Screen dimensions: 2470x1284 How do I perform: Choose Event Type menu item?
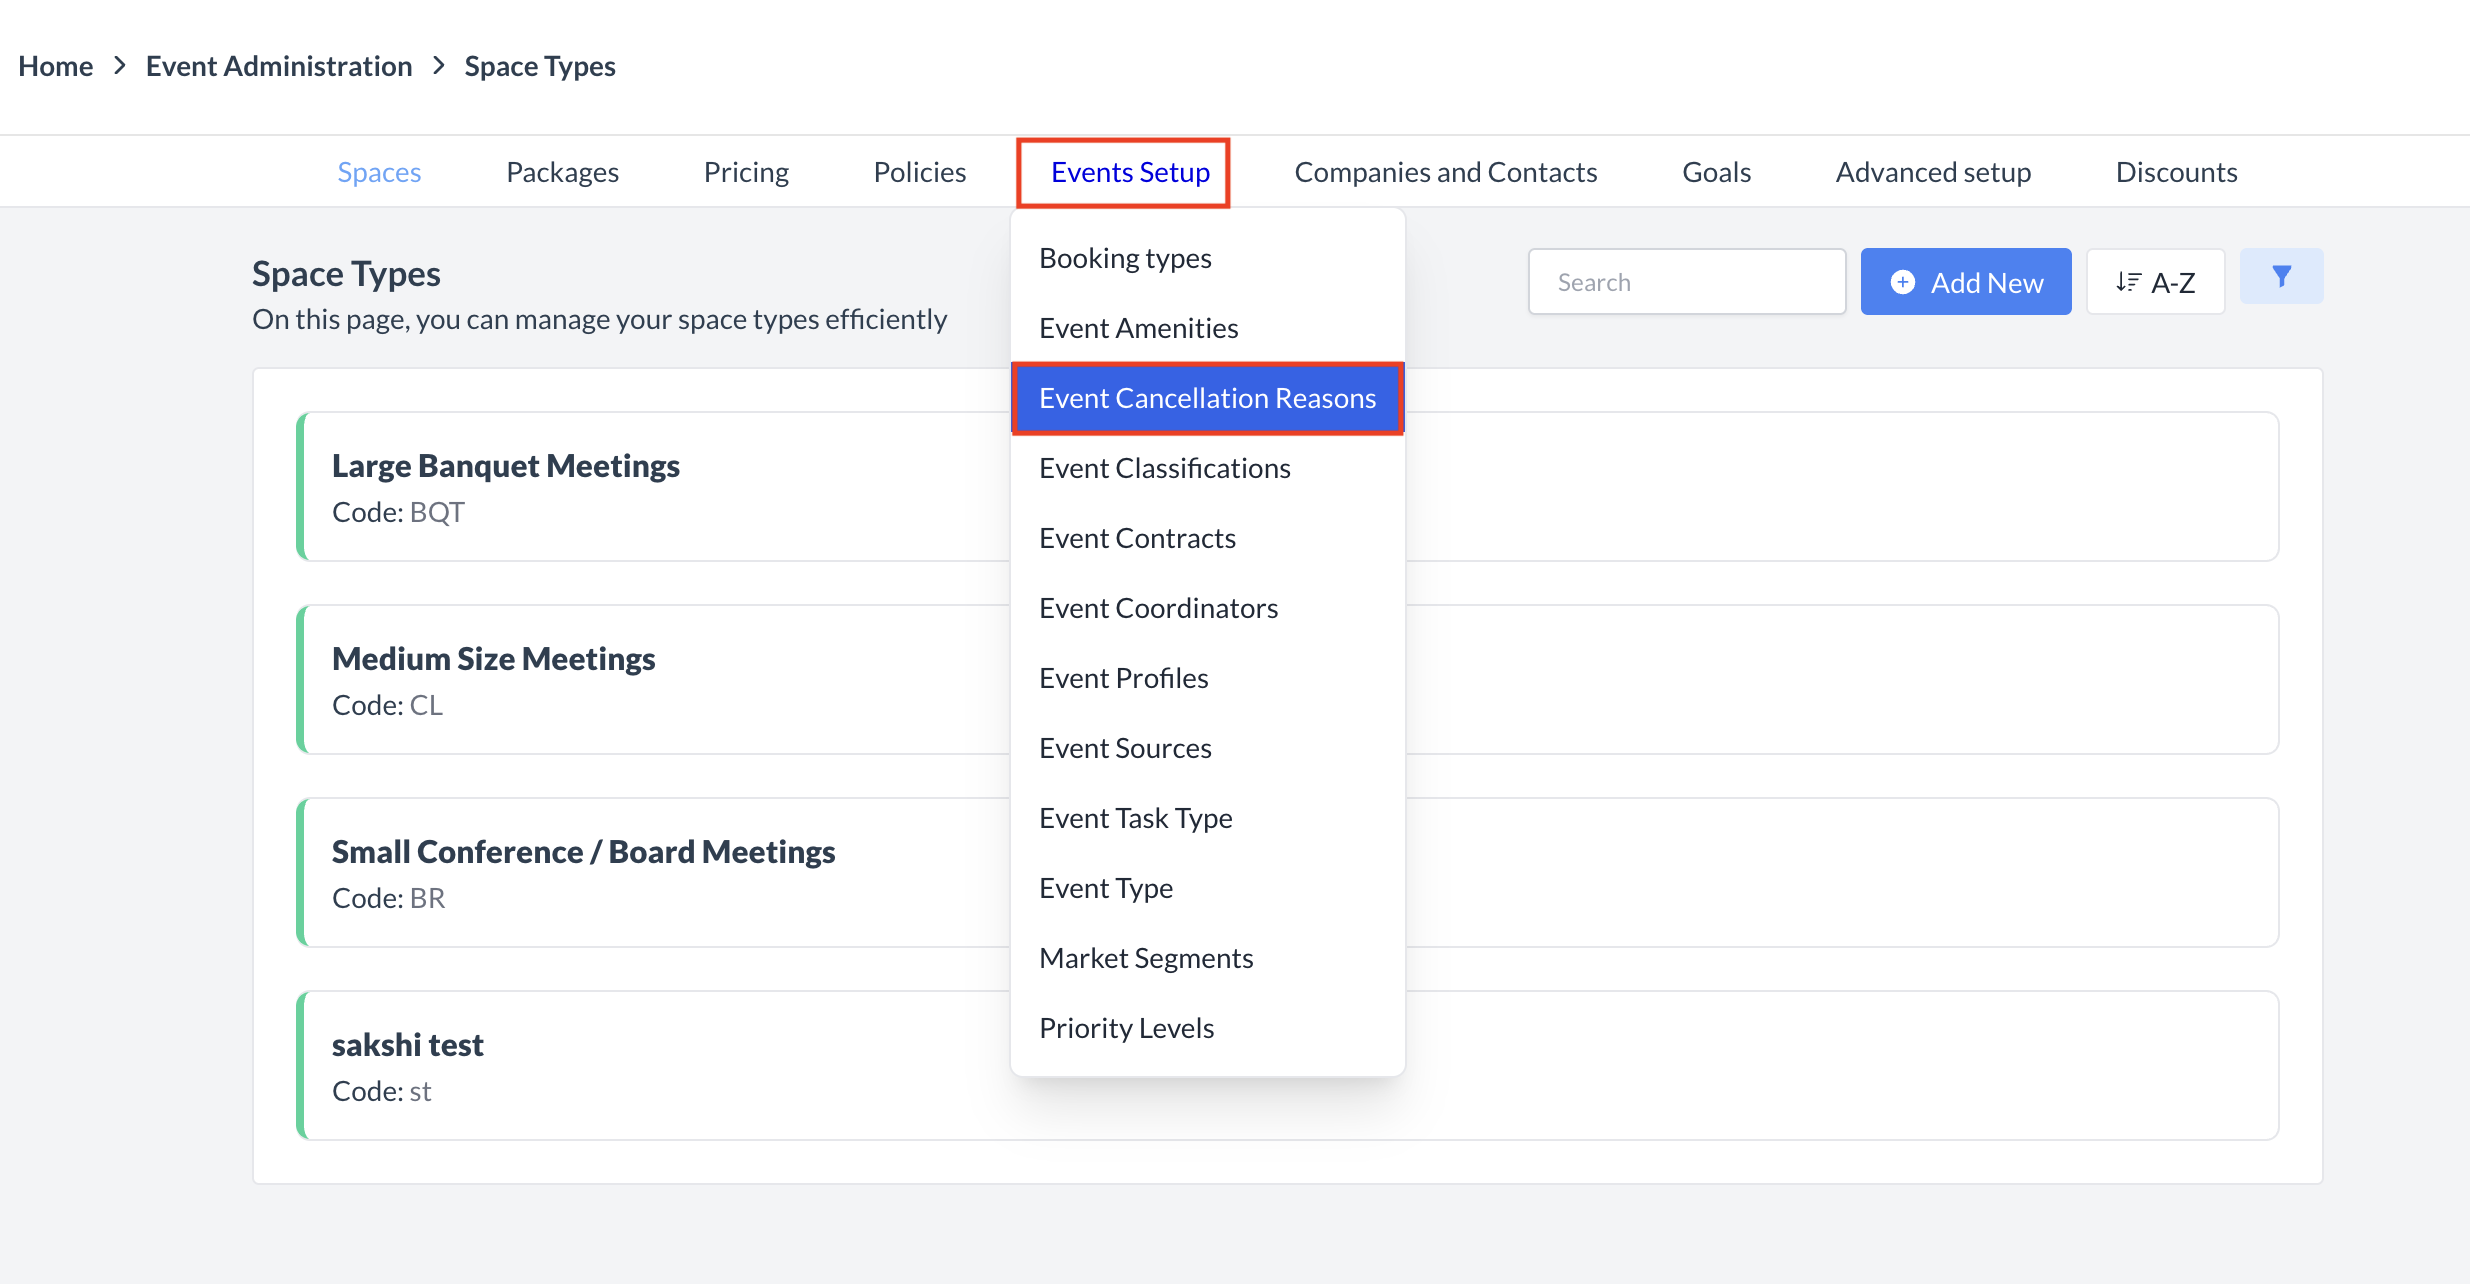pos(1208,888)
